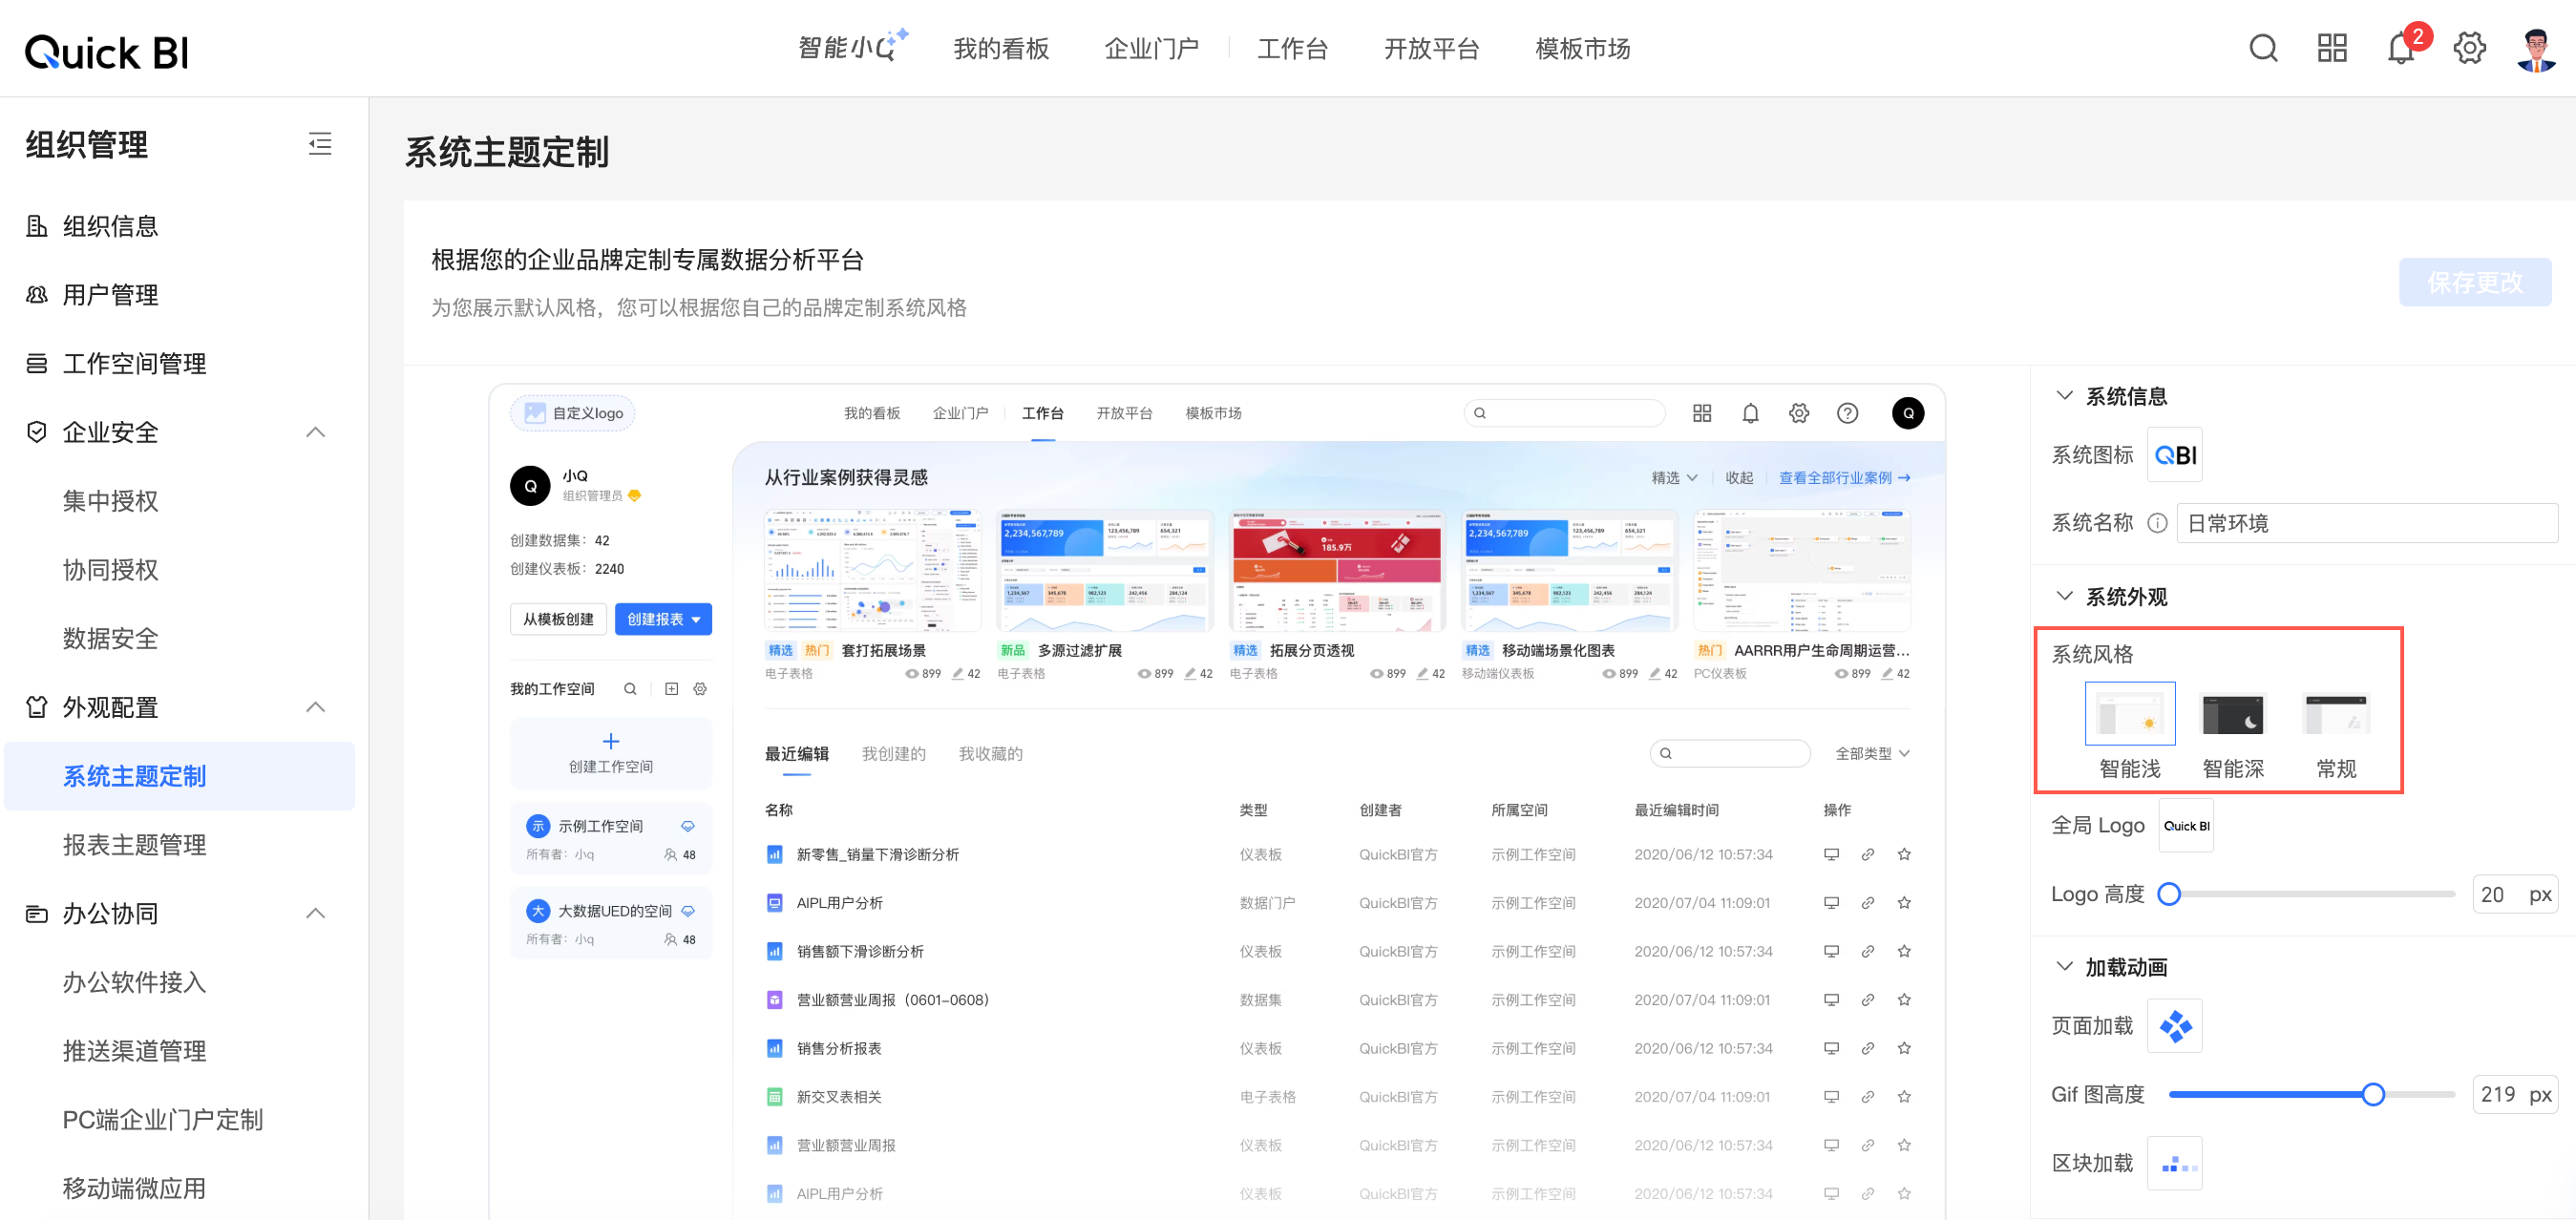Image resolution: width=2576 pixels, height=1220 pixels.
Task: Click the 页面加载 animation icon
Action: tap(2175, 1025)
